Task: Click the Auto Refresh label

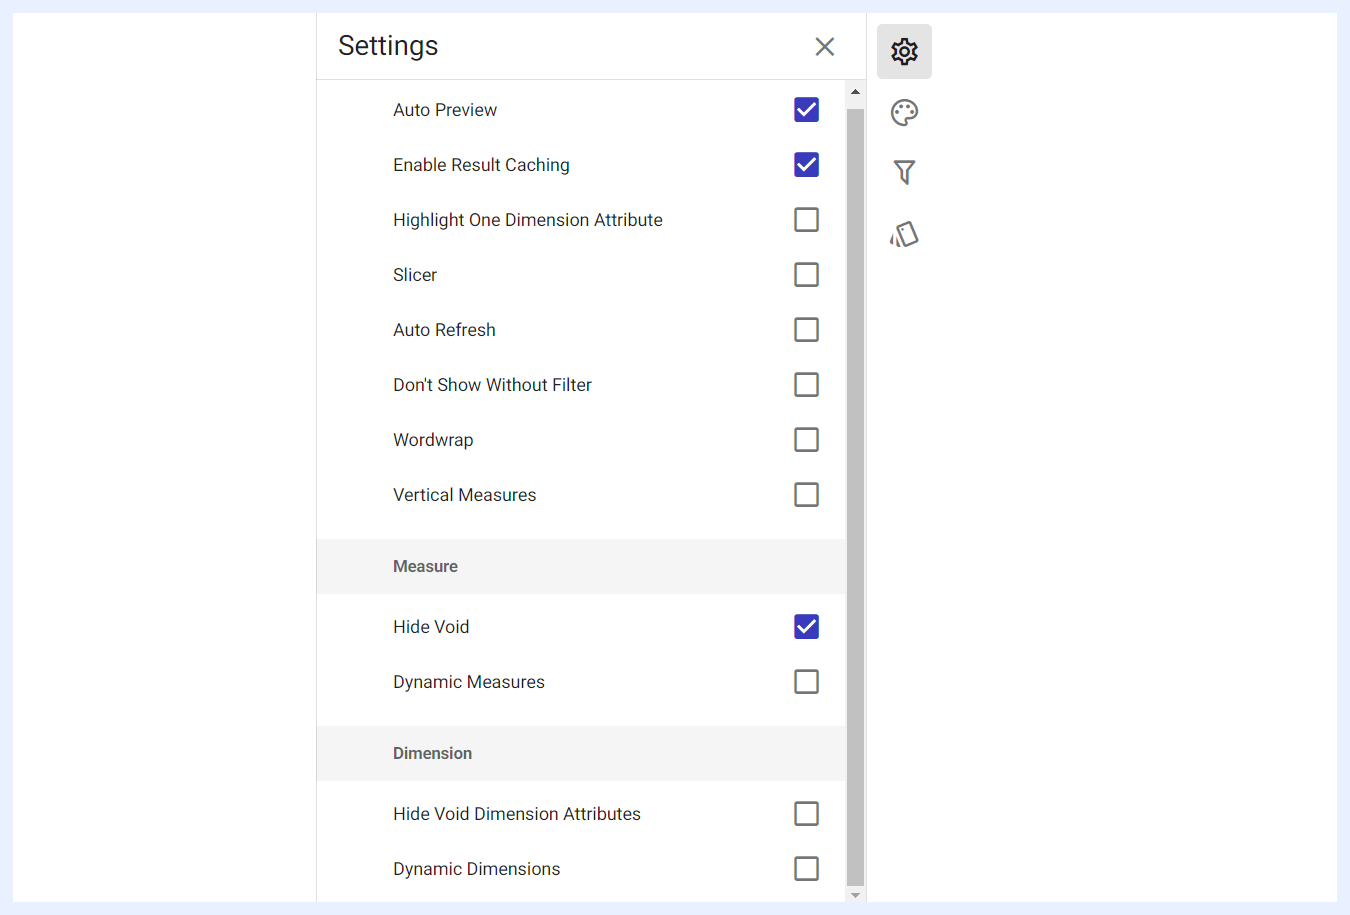Action: pos(444,330)
